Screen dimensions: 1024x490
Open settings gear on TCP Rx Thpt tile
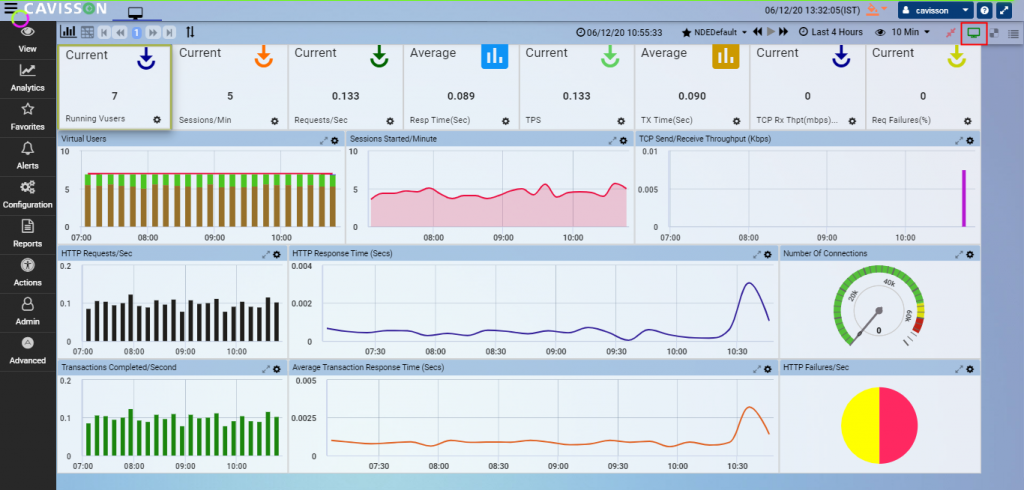click(x=852, y=121)
